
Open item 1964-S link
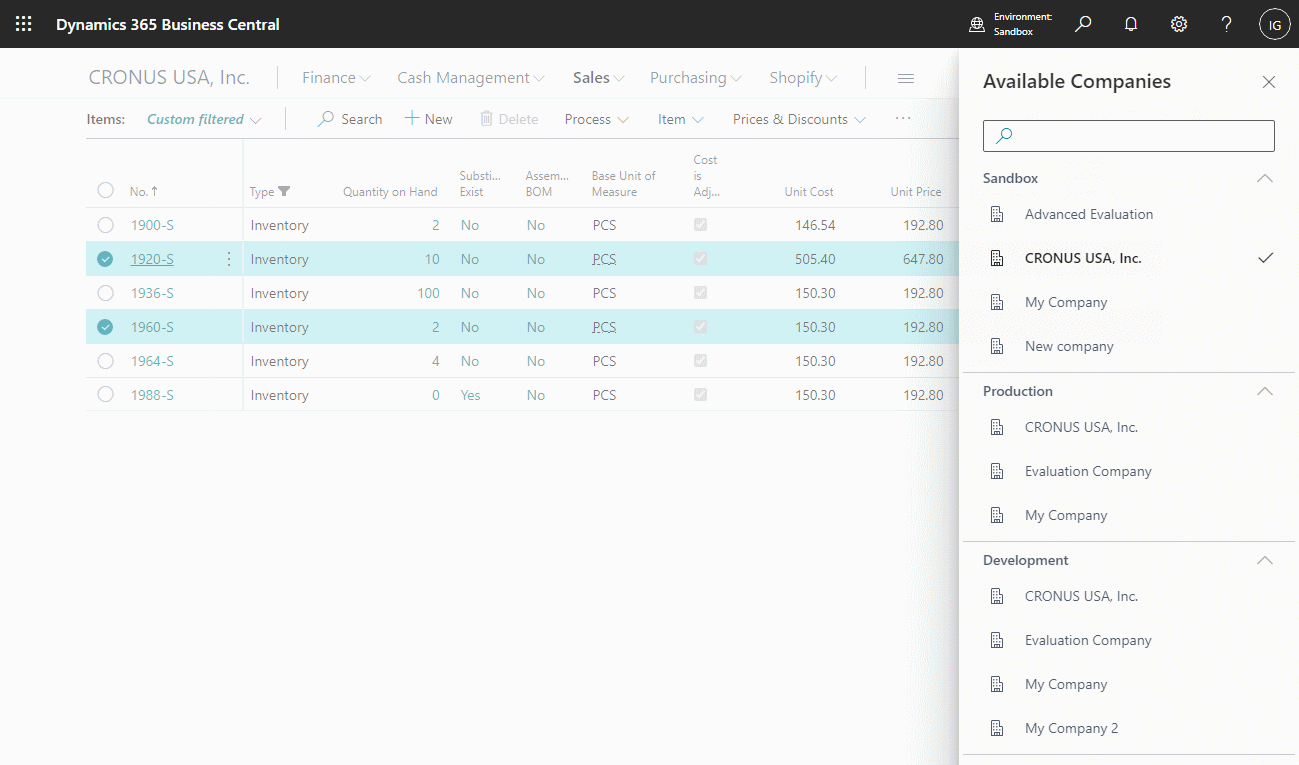coord(152,361)
